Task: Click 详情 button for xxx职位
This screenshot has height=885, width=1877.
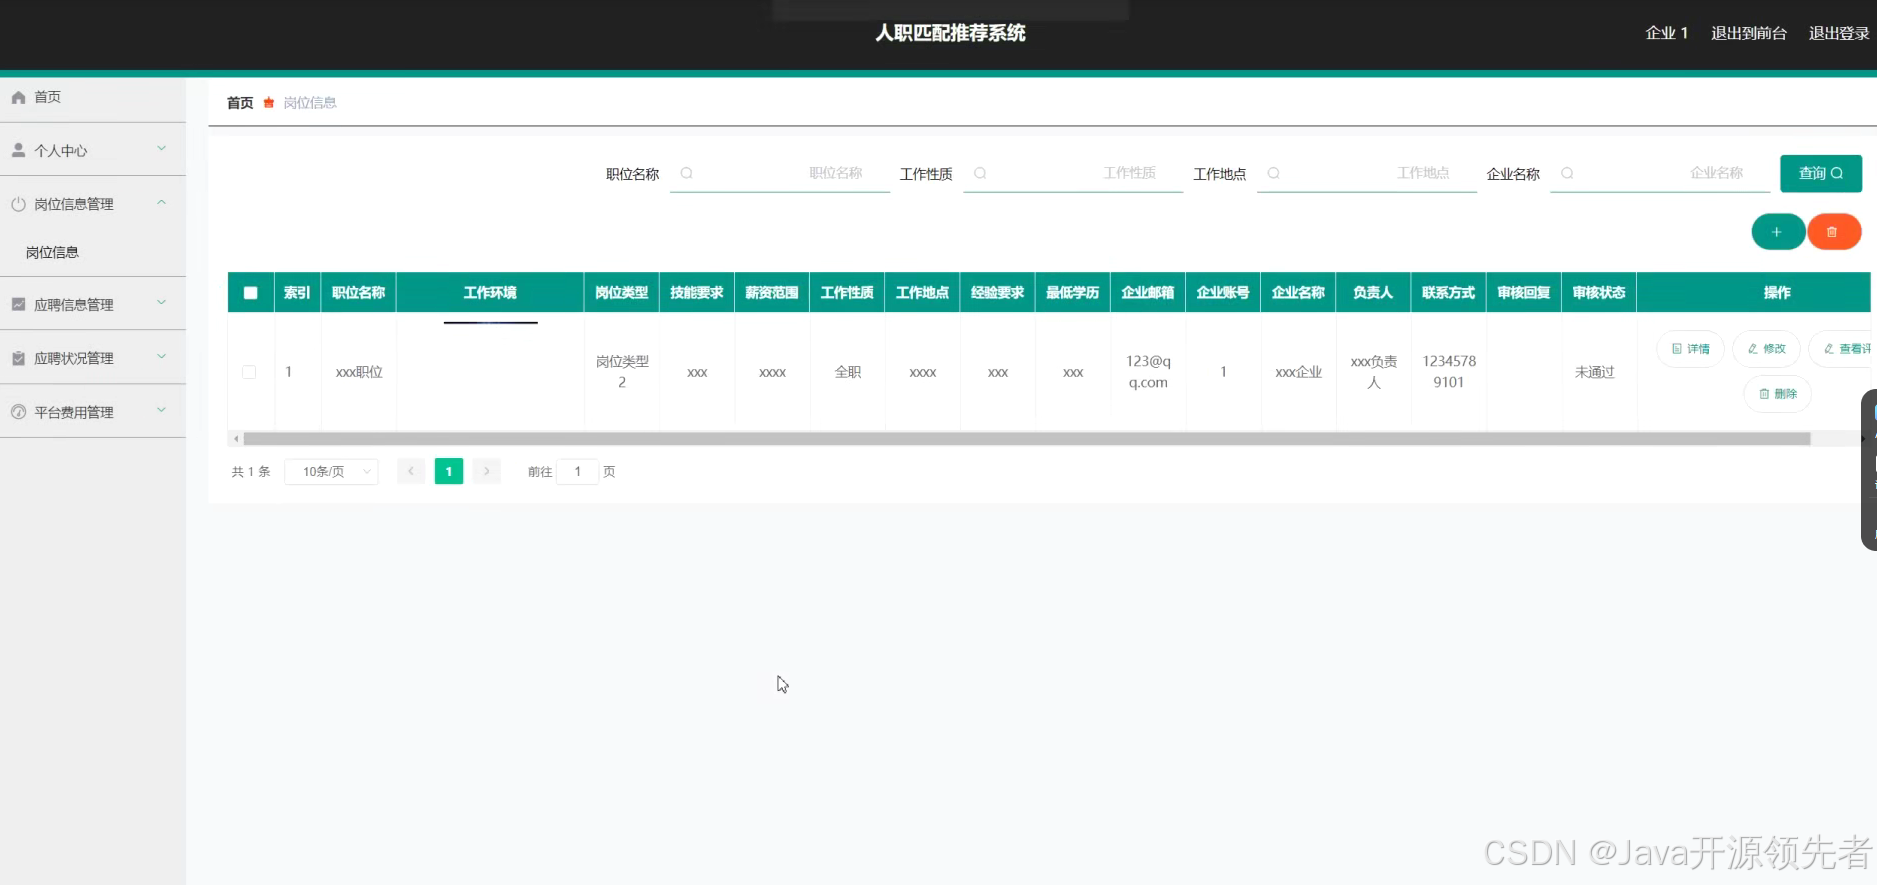Action: (x=1691, y=349)
